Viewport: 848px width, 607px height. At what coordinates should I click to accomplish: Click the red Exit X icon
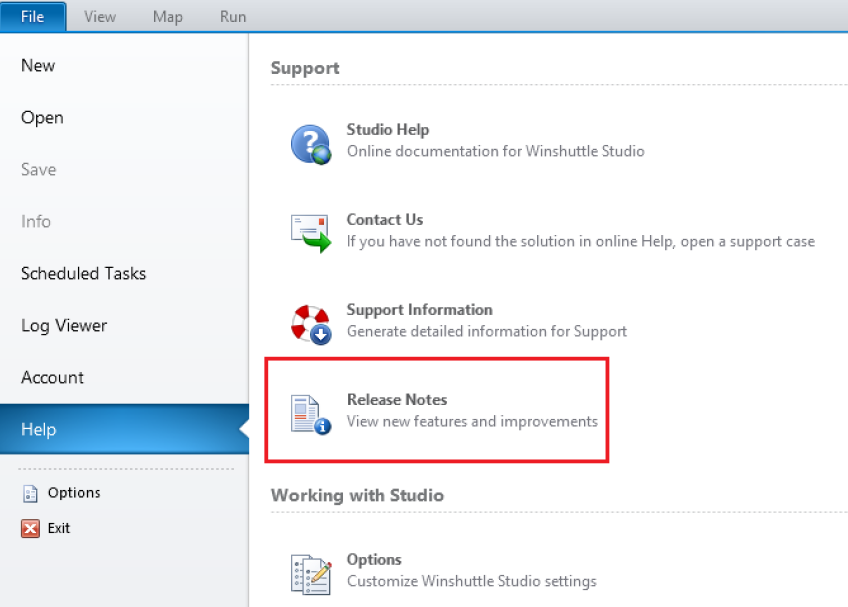tap(30, 528)
